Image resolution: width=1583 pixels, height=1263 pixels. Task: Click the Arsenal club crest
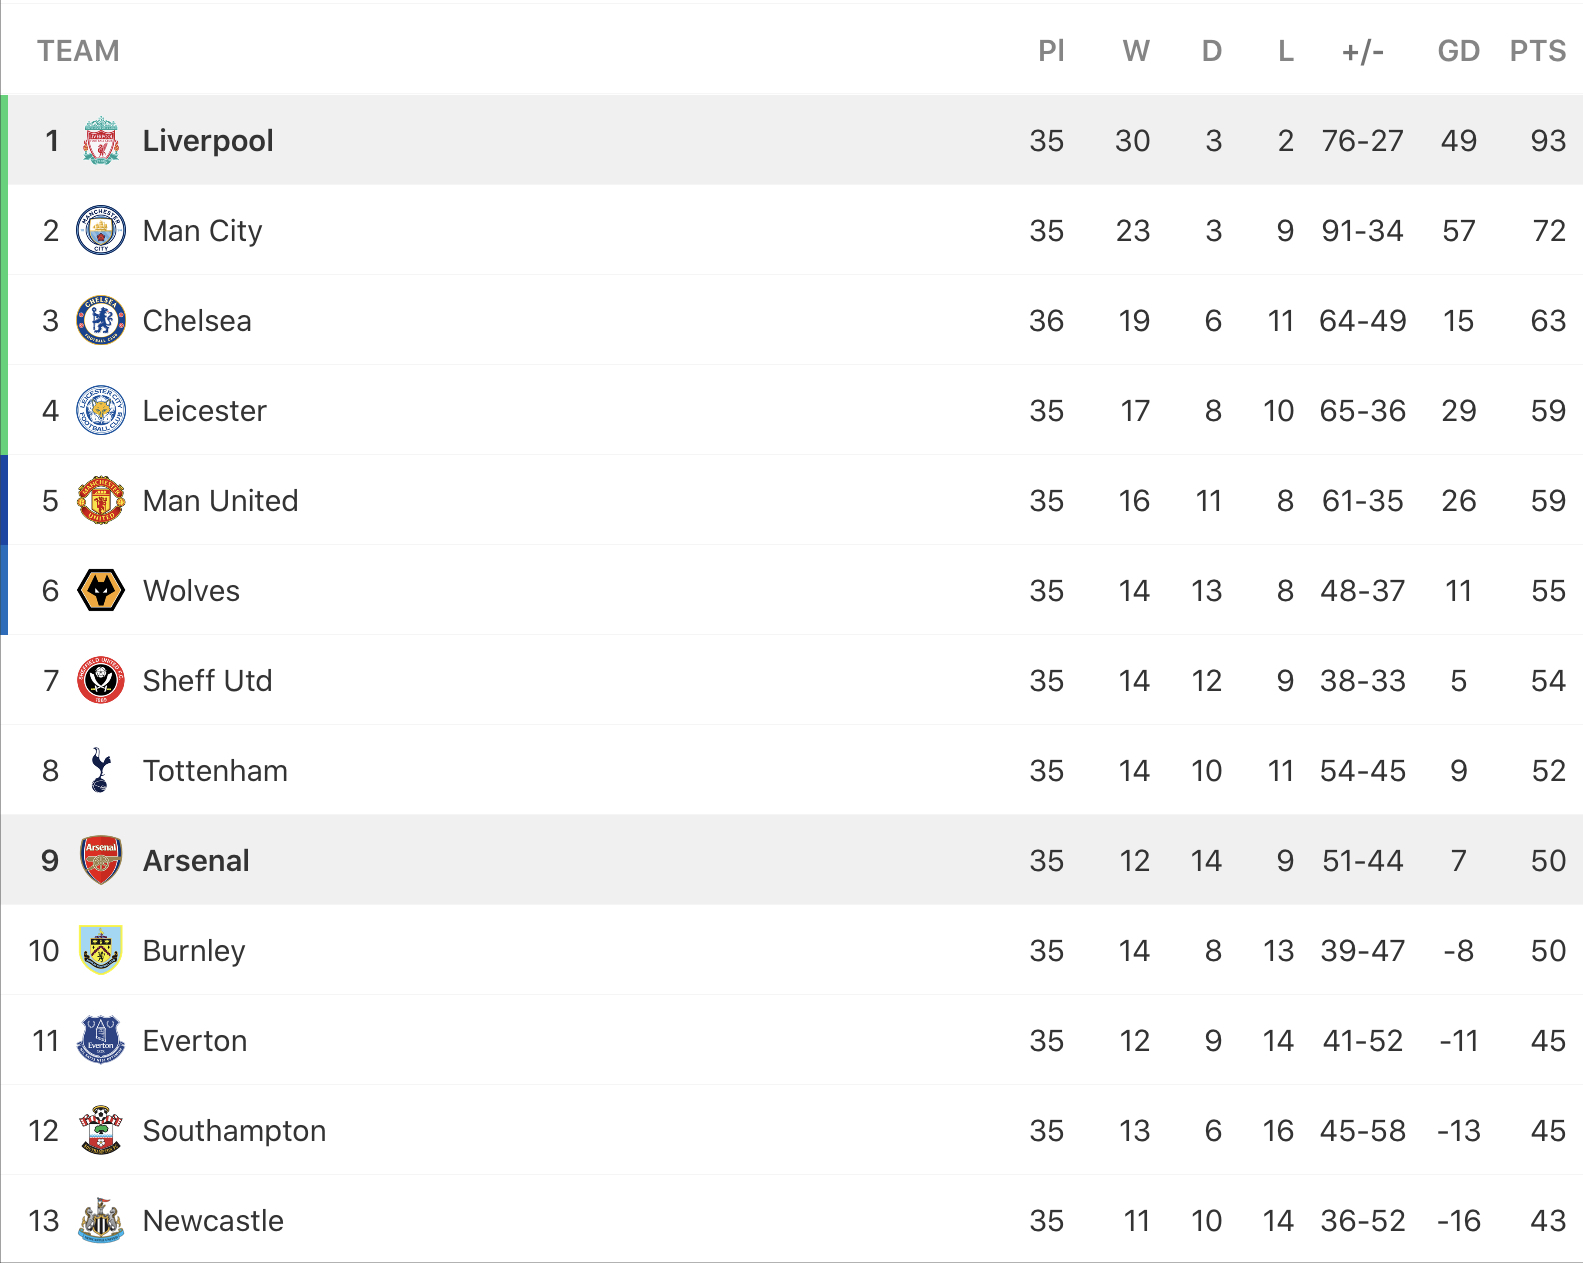tap(101, 860)
